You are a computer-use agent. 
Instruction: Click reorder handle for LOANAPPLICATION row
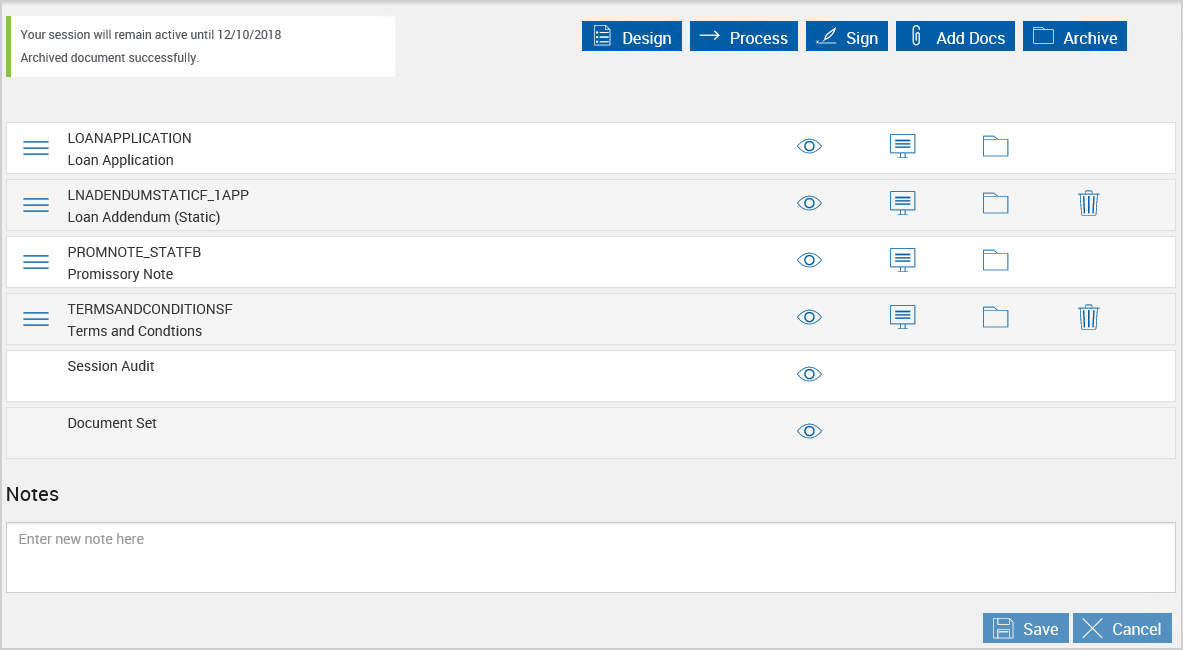35,148
